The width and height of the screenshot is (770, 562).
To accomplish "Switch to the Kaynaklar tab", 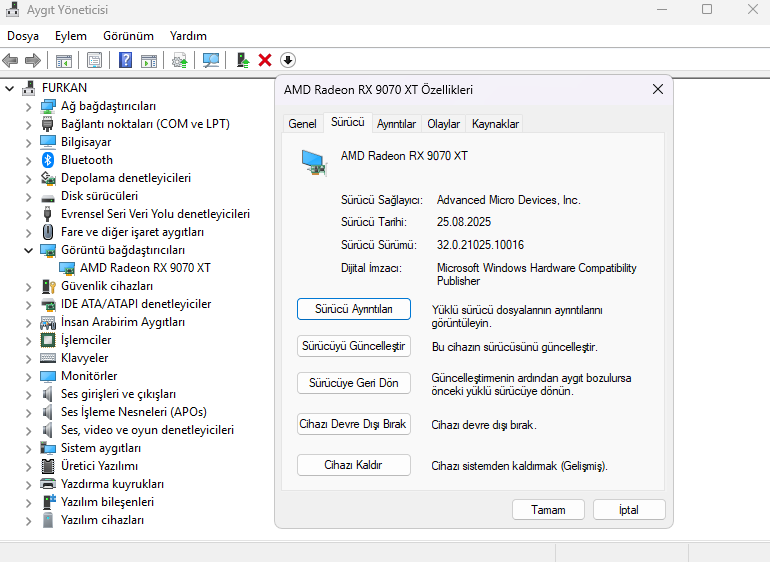I will [x=495, y=124].
